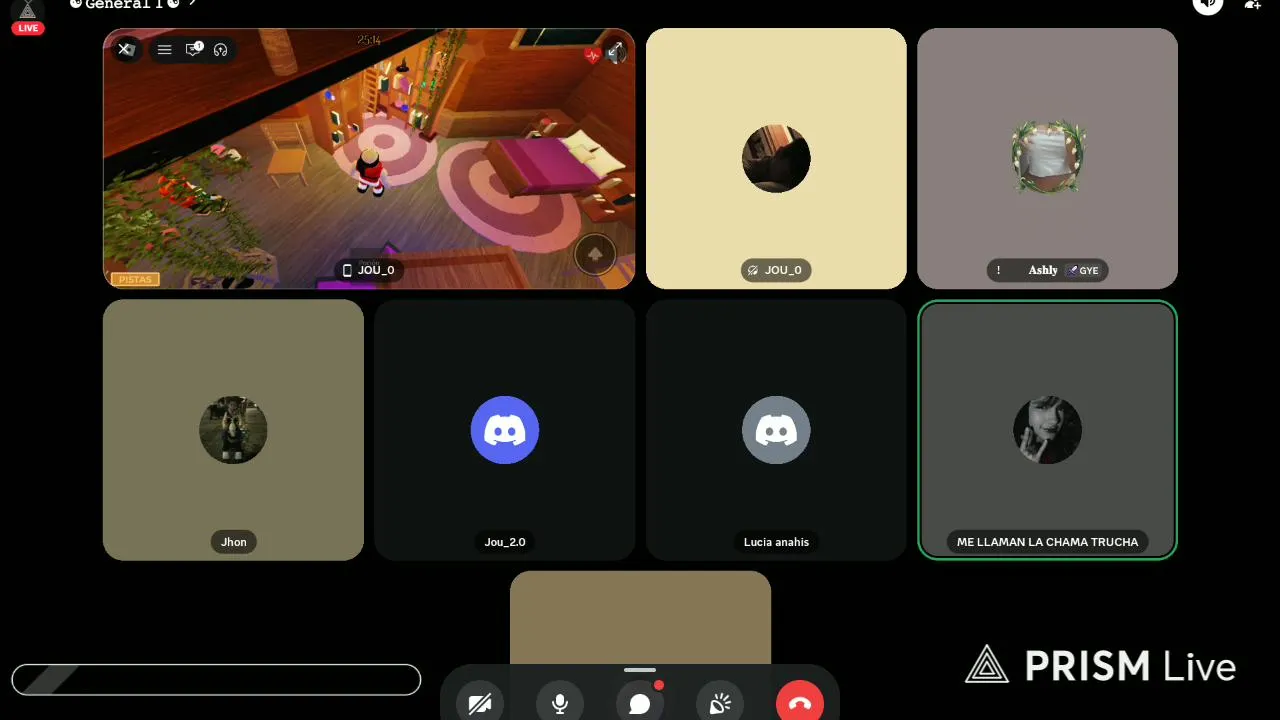Screen dimensions: 1280x720
Task: Click the progress bar at bottom left
Action: point(216,679)
